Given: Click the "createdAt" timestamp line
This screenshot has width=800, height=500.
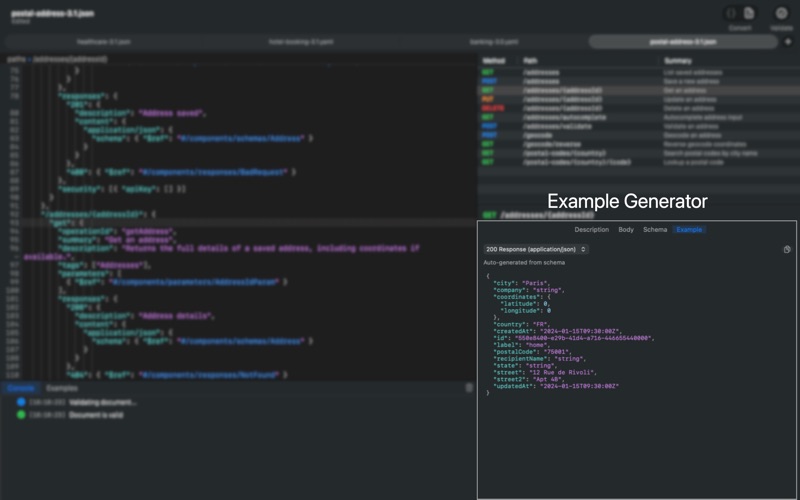Looking at the screenshot, I should click(557, 332).
